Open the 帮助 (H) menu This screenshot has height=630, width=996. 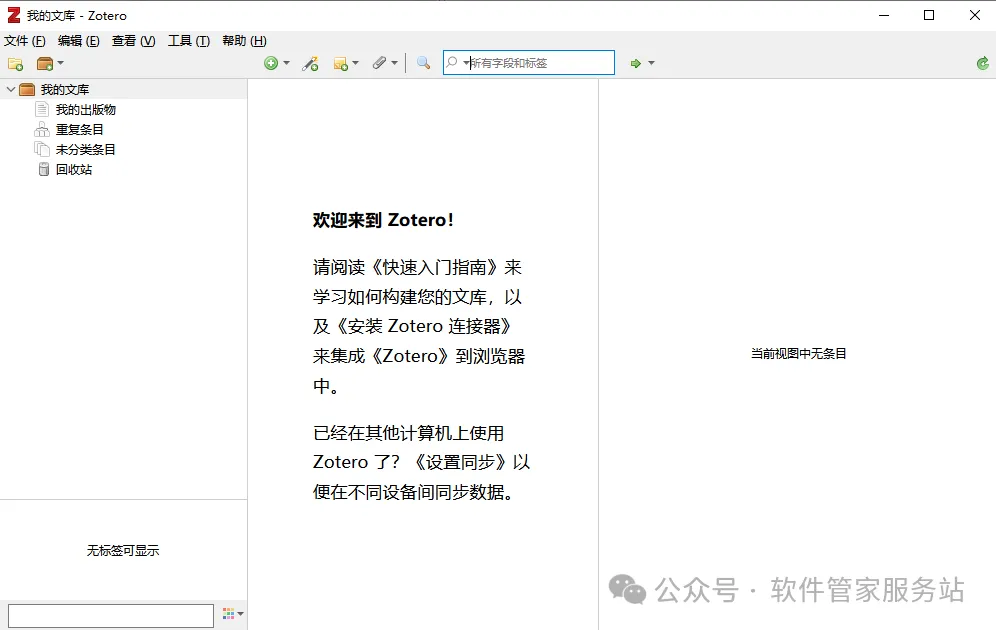245,41
